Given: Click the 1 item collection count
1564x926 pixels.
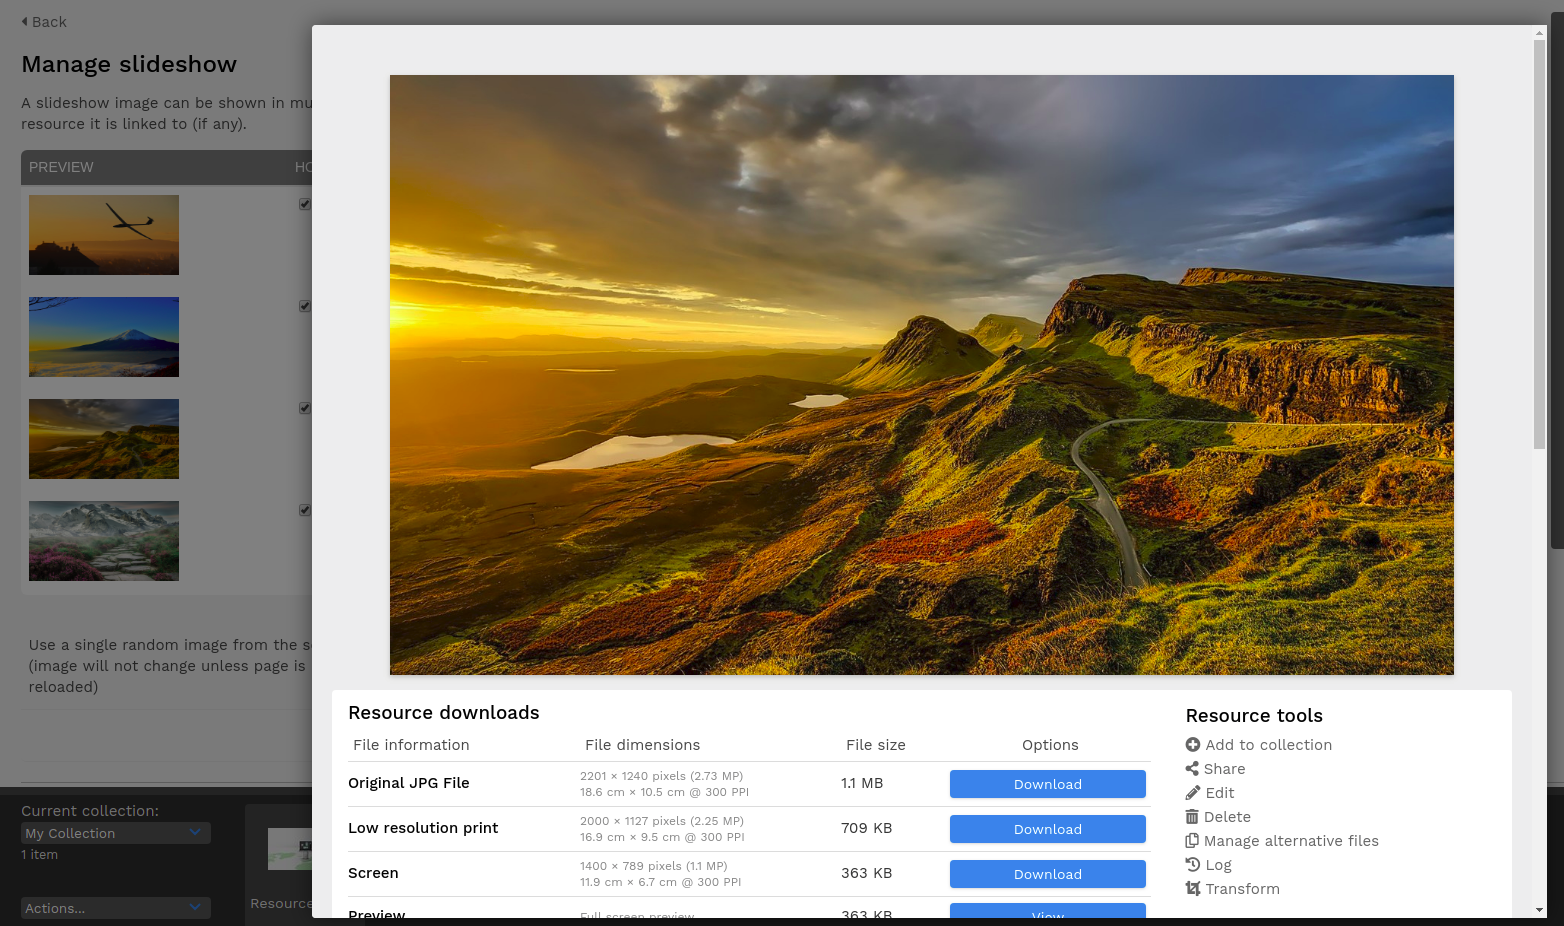Looking at the screenshot, I should coord(40,855).
